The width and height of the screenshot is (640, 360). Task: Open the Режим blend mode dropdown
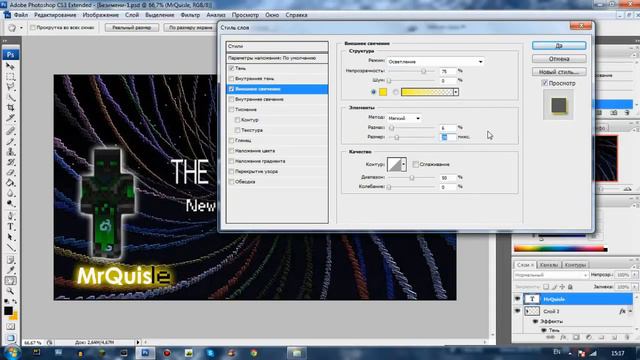click(x=436, y=61)
